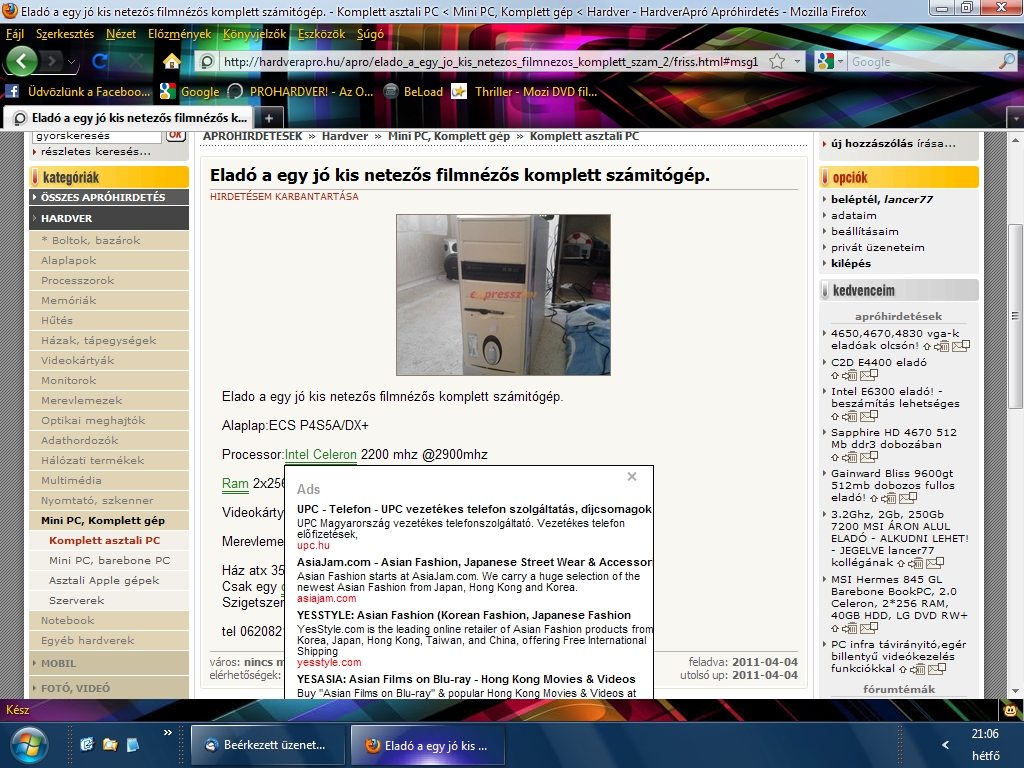Open privát üzeneteim link
Viewport: 1024px width, 768px height.
(x=878, y=248)
